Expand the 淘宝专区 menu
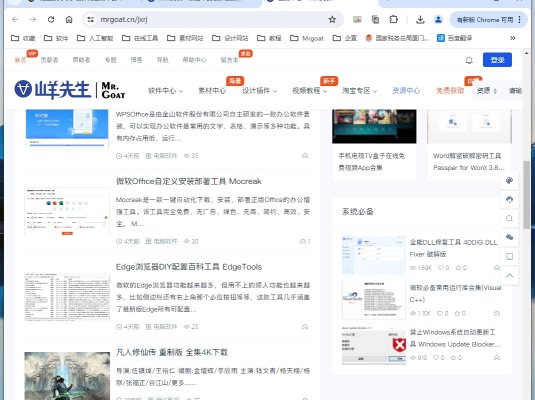The height and width of the screenshot is (400, 535). click(360, 91)
